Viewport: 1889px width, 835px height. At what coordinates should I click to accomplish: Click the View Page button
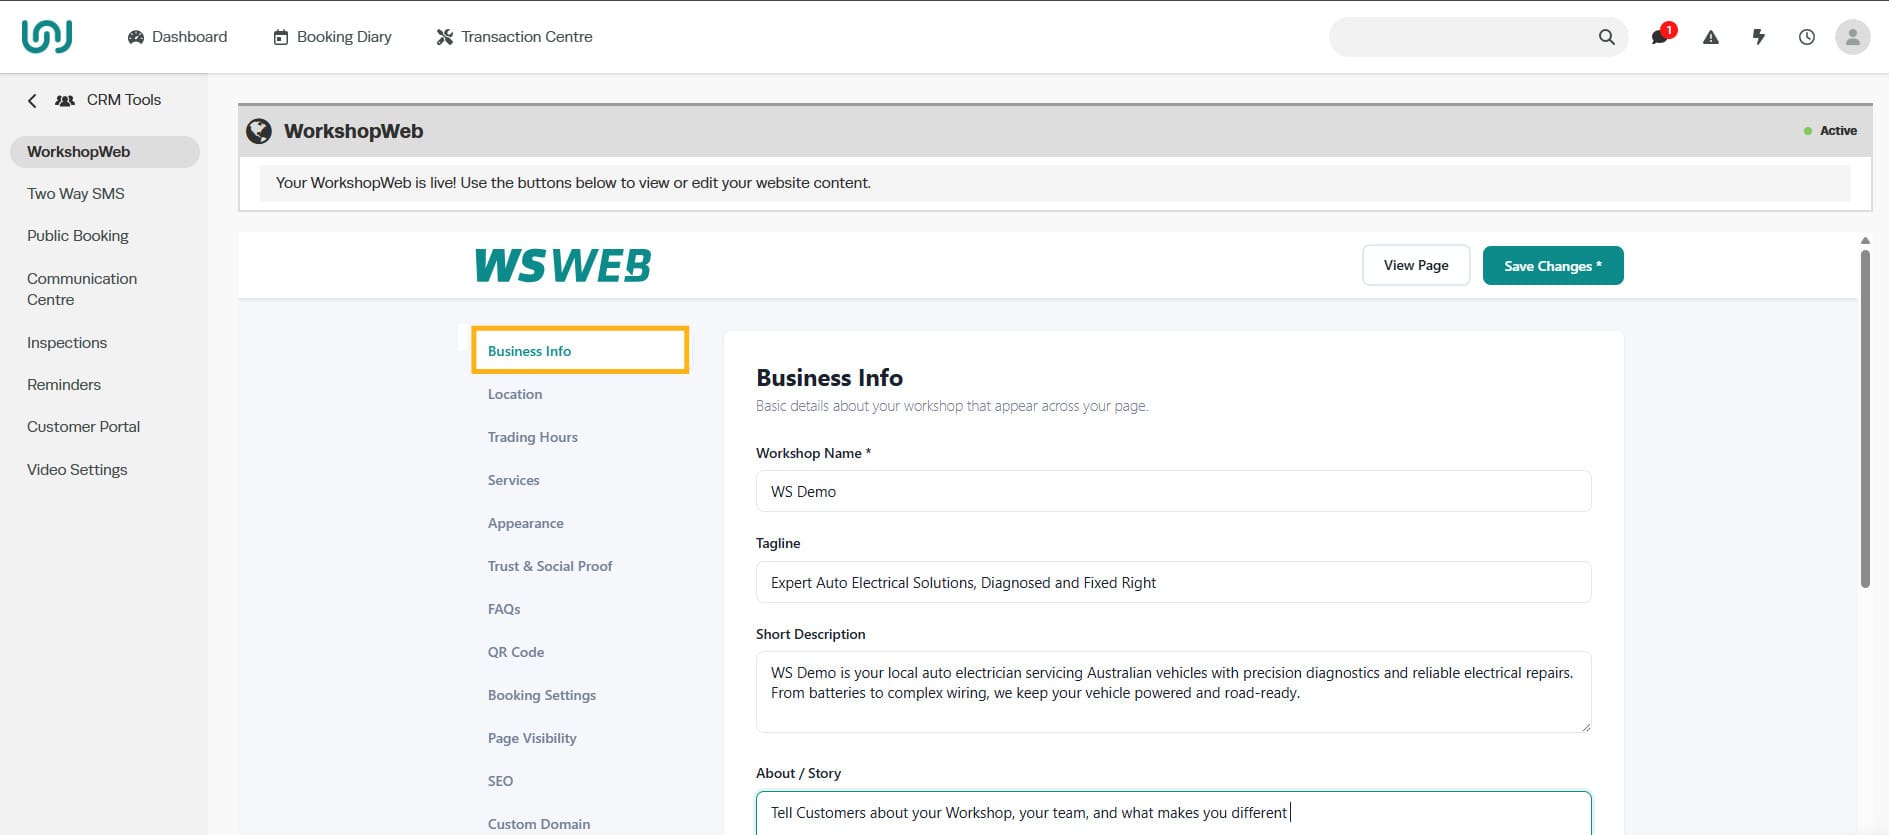(1416, 265)
